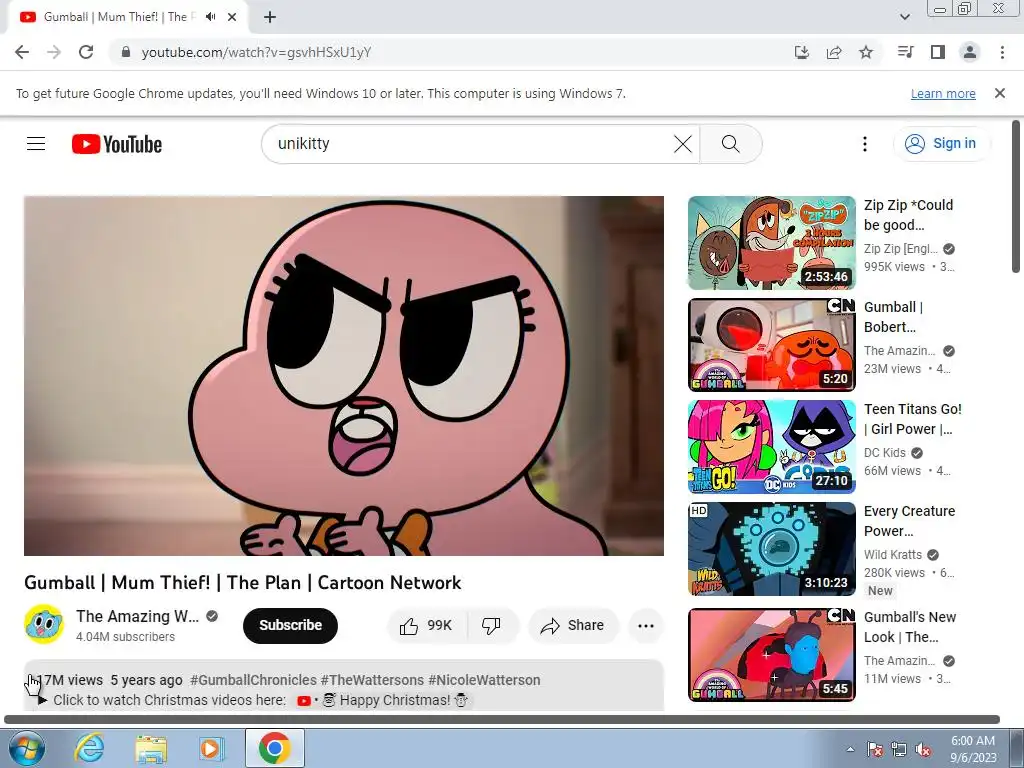Viewport: 1024px width, 768px height.
Task: Show hidden system tray icons
Action: point(850,749)
